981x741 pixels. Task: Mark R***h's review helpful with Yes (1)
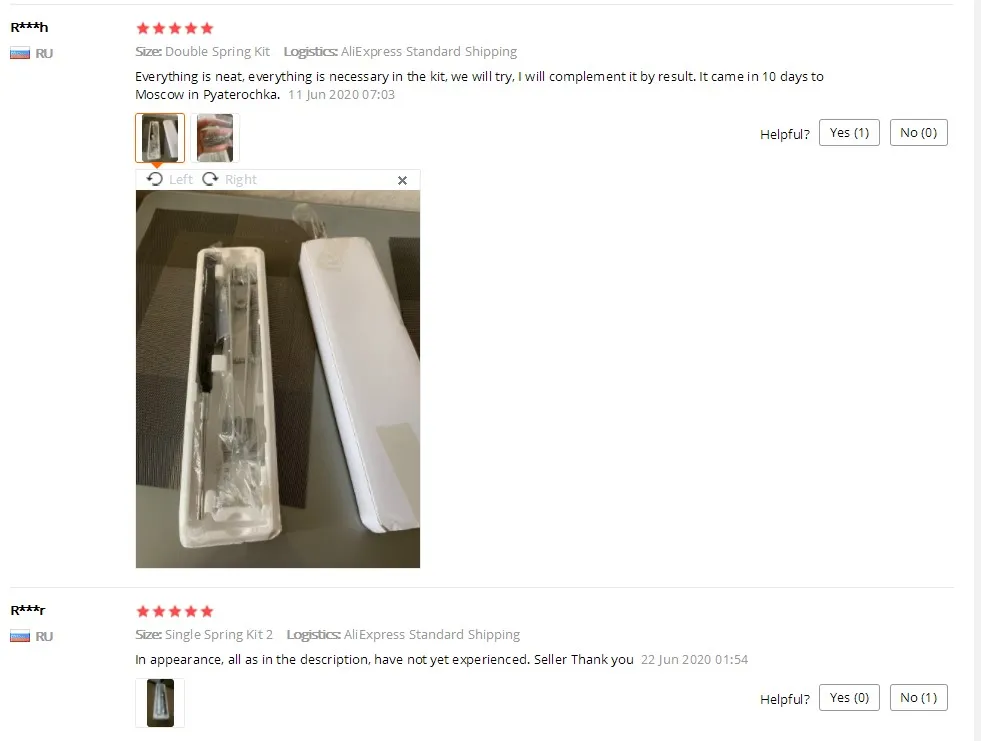(x=849, y=133)
